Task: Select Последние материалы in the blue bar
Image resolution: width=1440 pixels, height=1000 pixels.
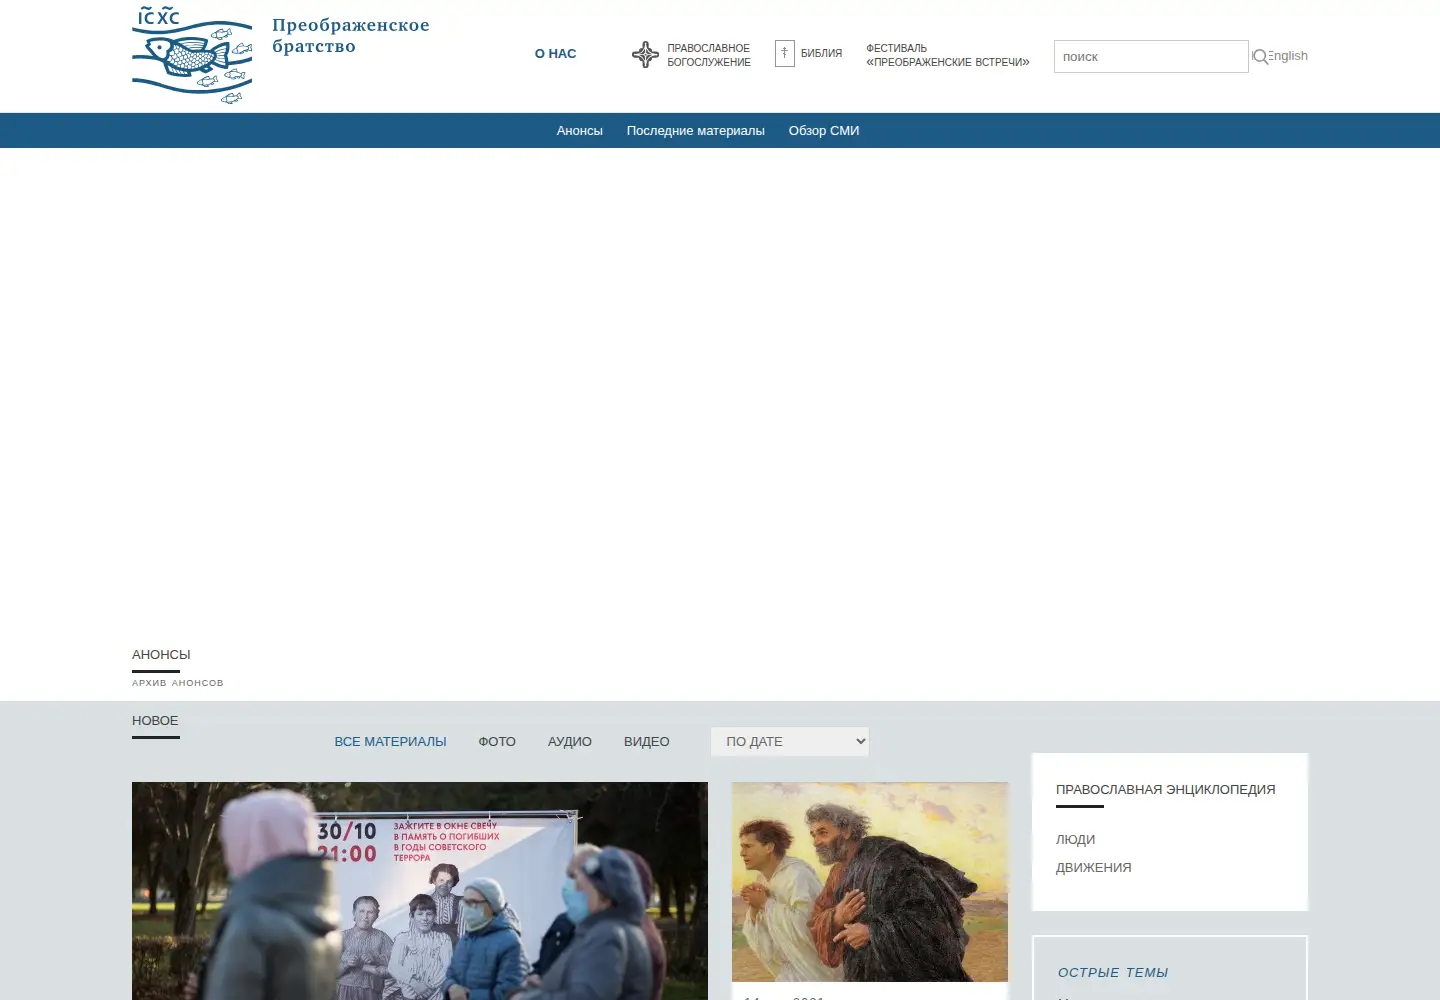Action: 696,131
